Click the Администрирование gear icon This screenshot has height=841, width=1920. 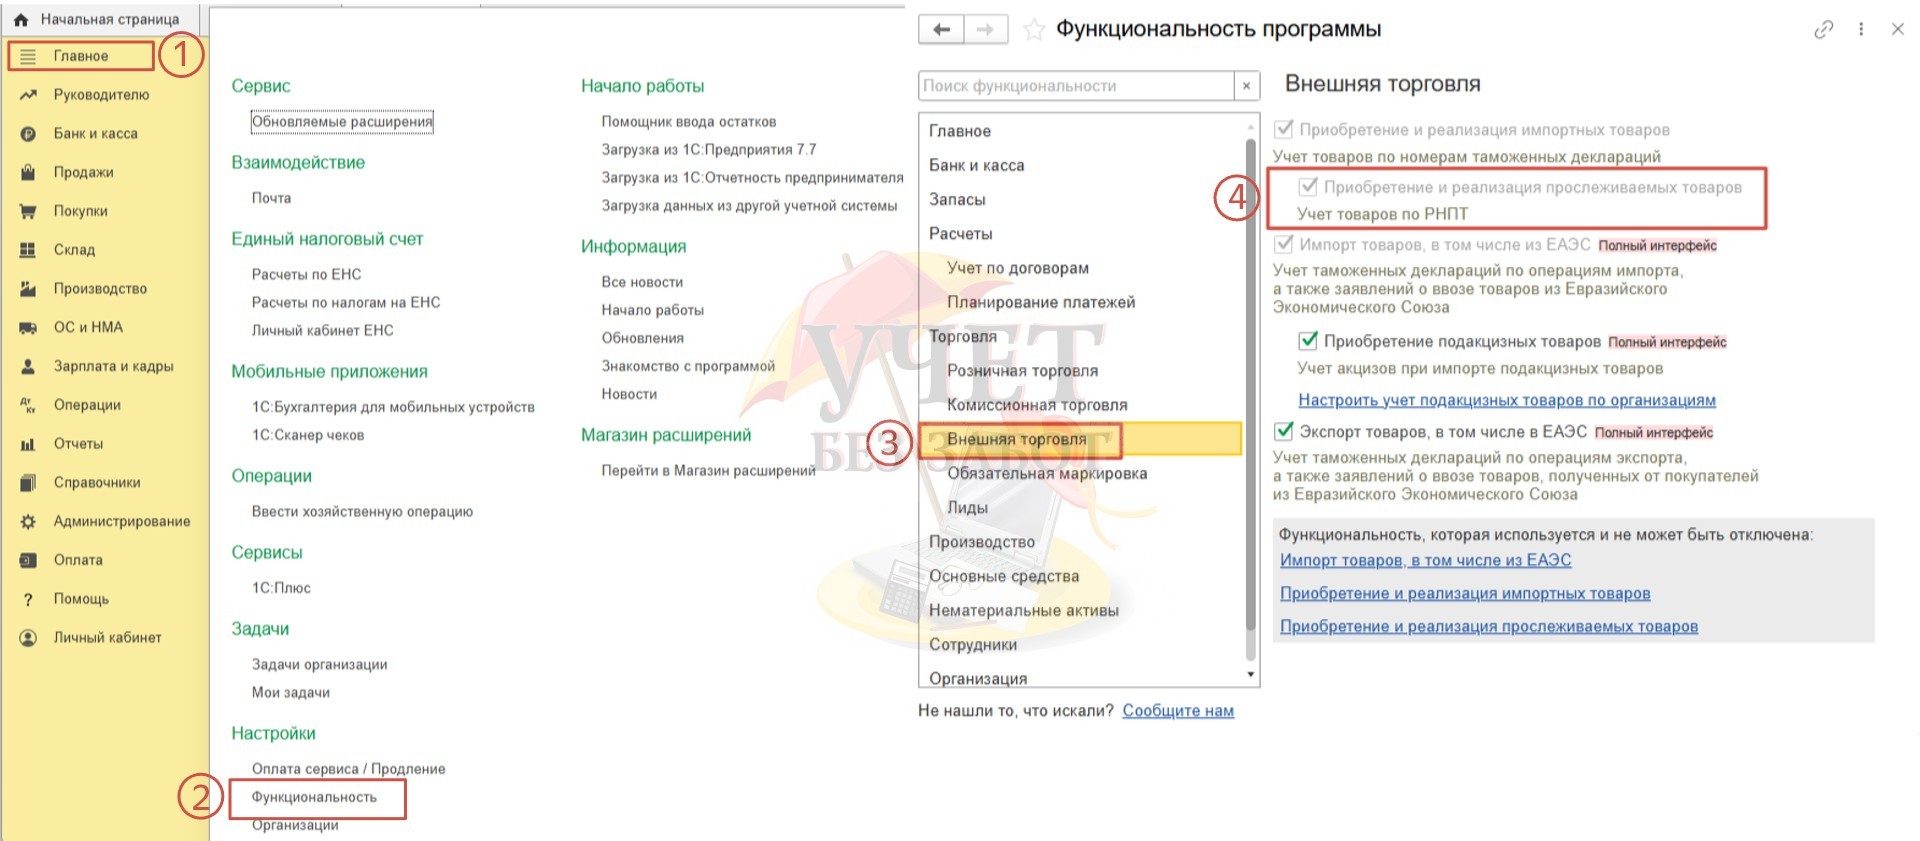click(x=28, y=521)
